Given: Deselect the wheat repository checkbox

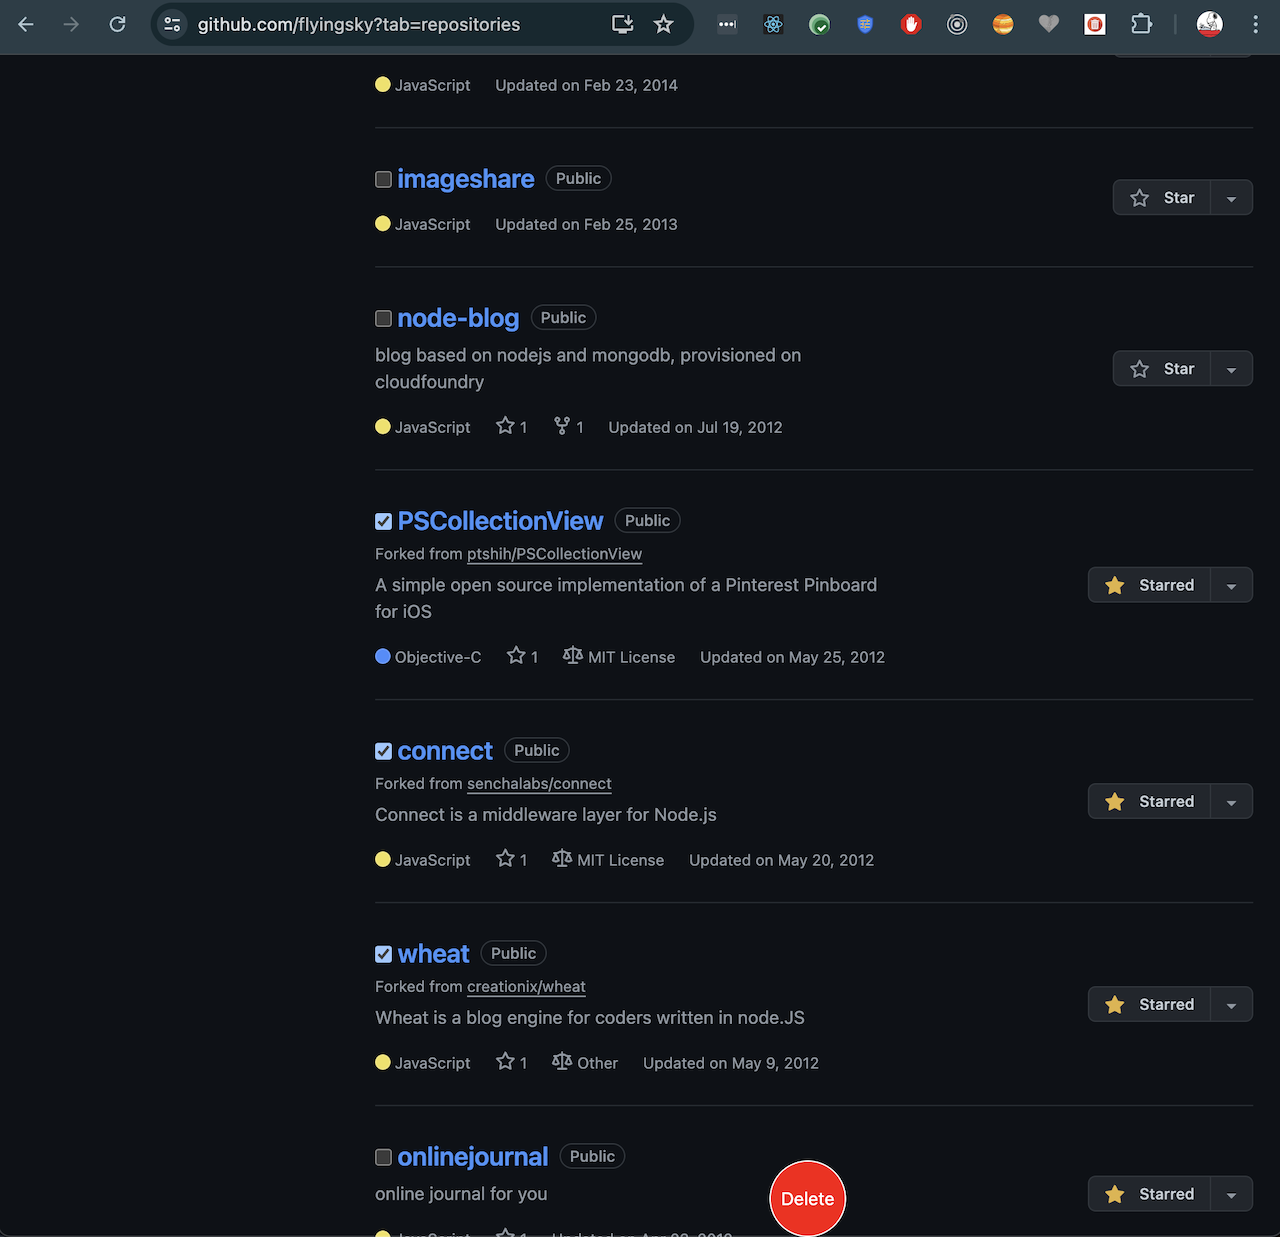Looking at the screenshot, I should coord(383,955).
